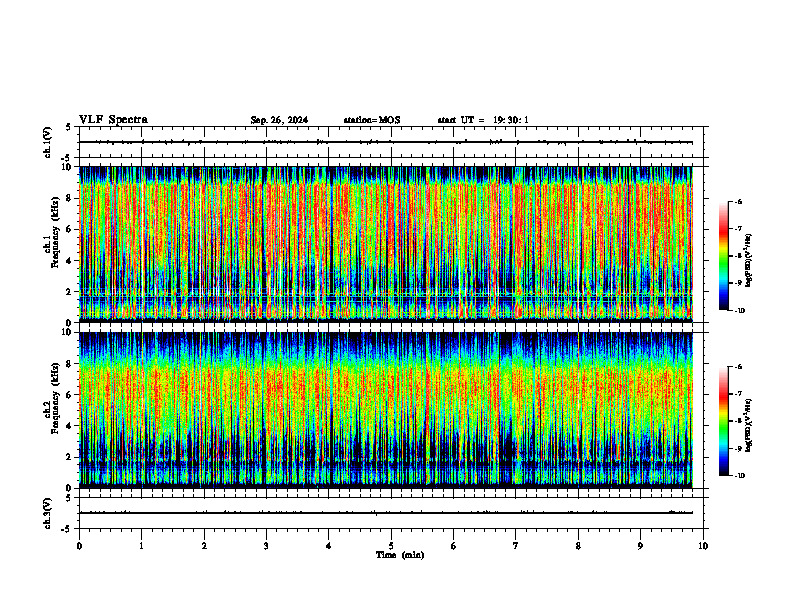Screen dimensions: 792x612
Task: Click the "-6" tick on ch.1 color bar
Action: click(x=738, y=201)
